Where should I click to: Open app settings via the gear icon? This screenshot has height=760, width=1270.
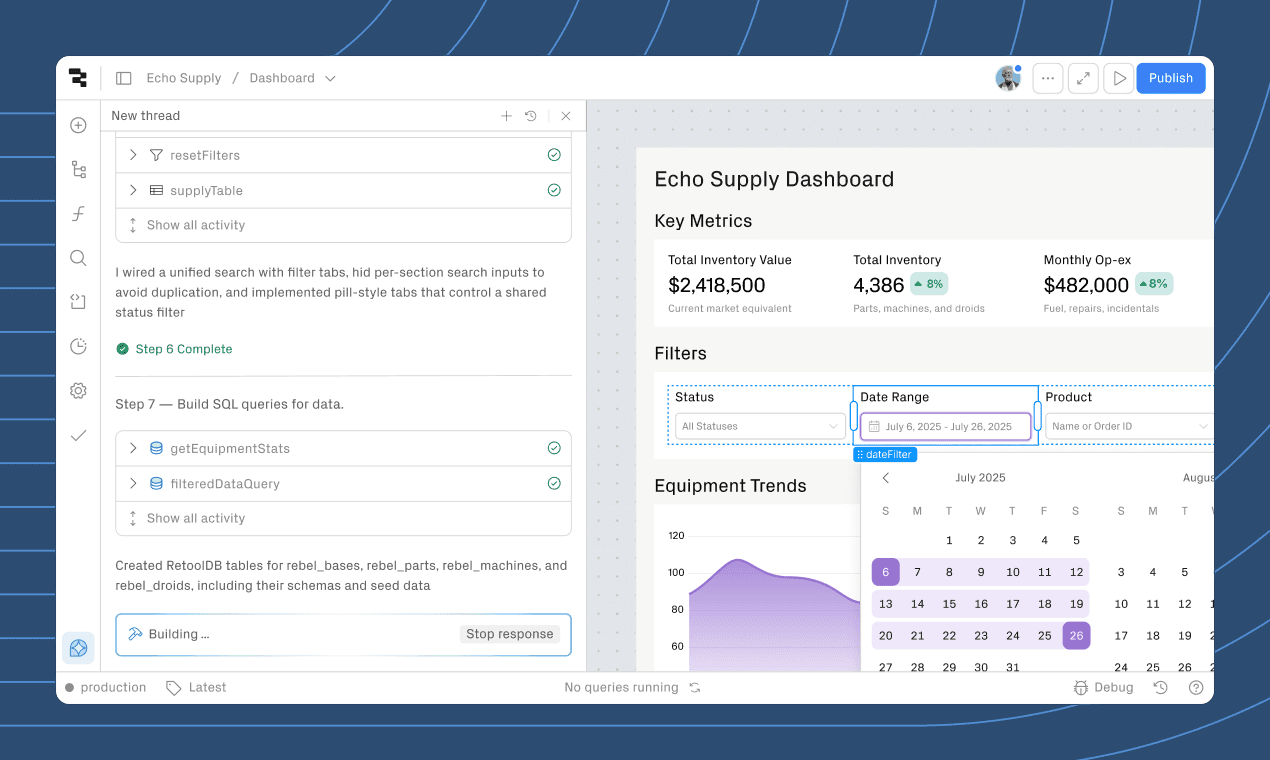[x=78, y=390]
